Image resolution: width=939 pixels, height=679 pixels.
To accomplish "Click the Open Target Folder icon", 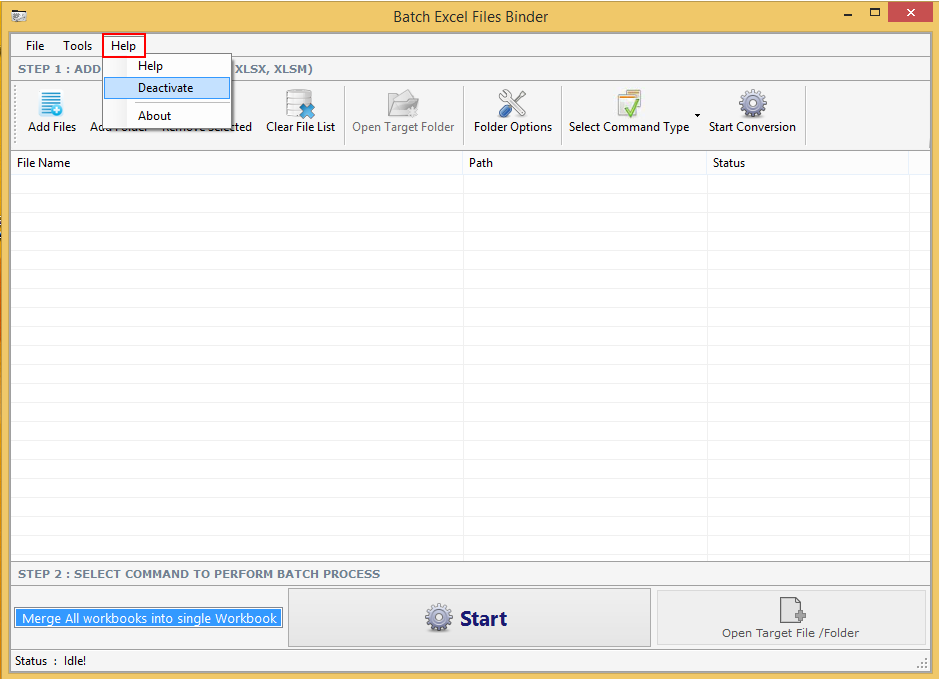I will click(x=403, y=104).
